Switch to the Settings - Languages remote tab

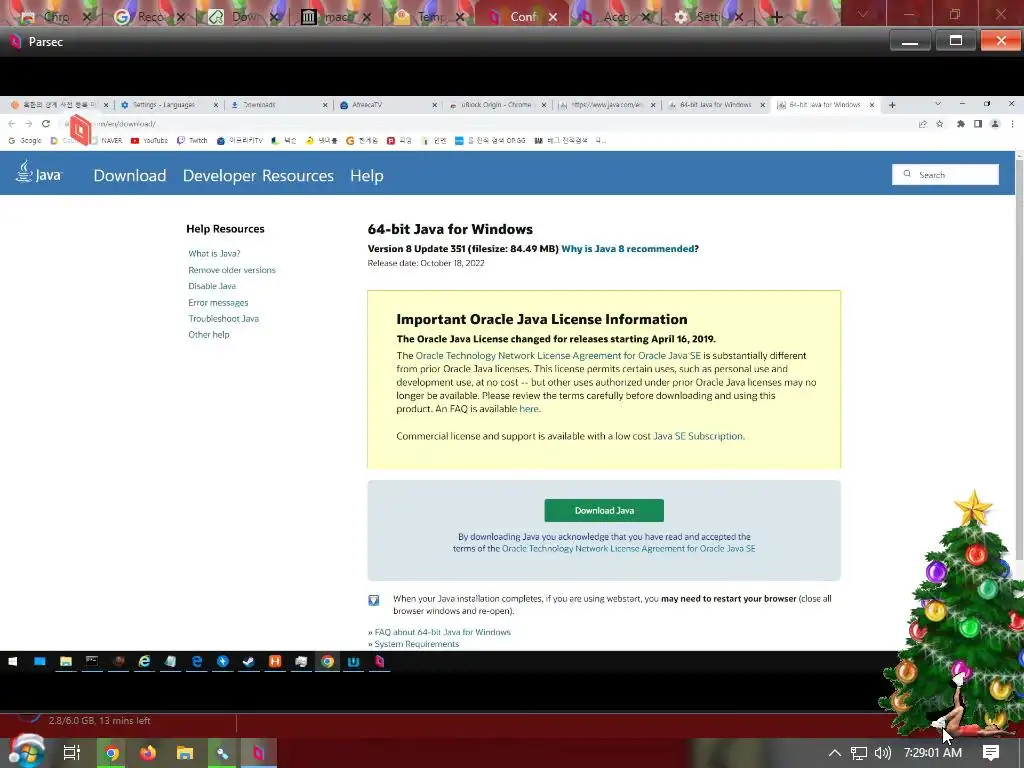(163, 104)
